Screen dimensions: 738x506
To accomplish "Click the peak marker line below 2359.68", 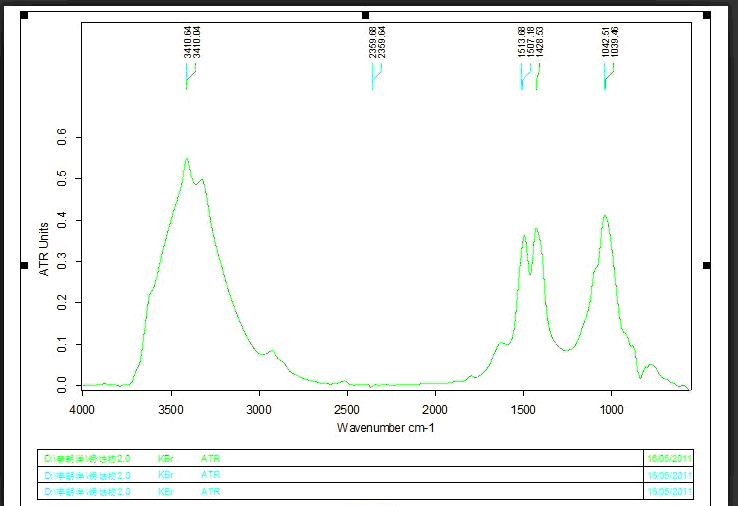I will tap(373, 76).
